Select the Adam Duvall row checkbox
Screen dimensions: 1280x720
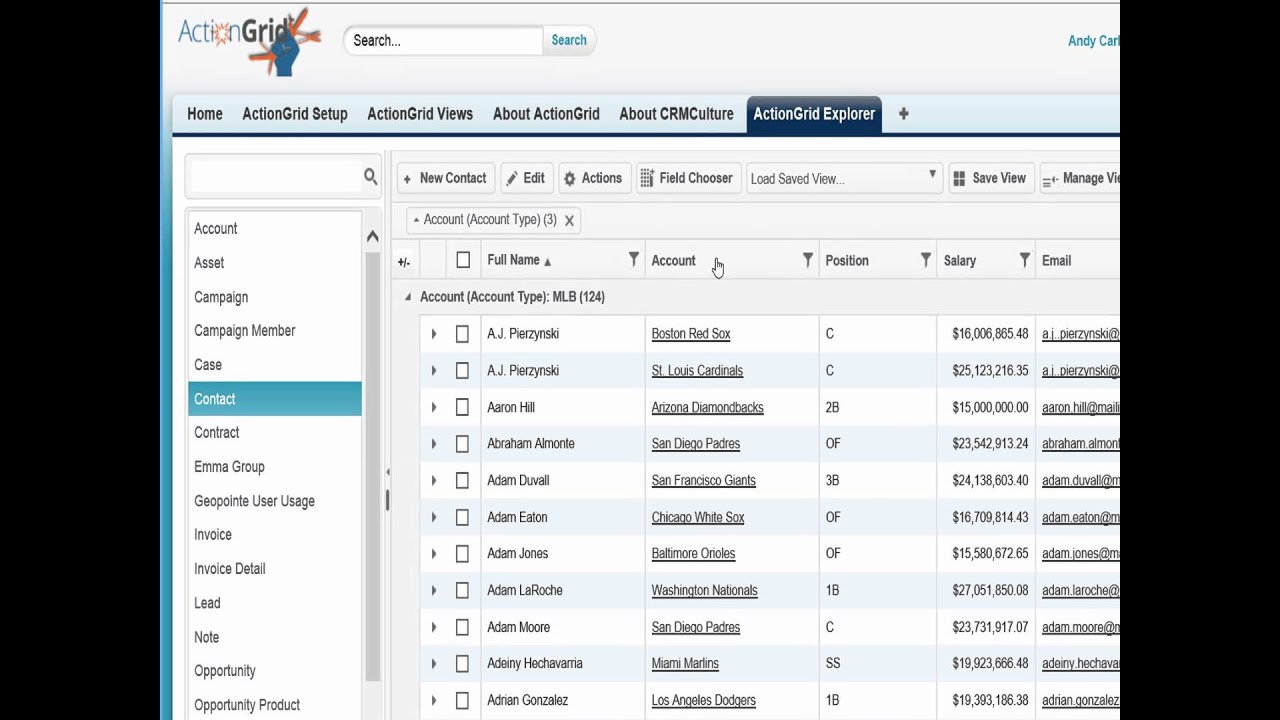(x=462, y=481)
